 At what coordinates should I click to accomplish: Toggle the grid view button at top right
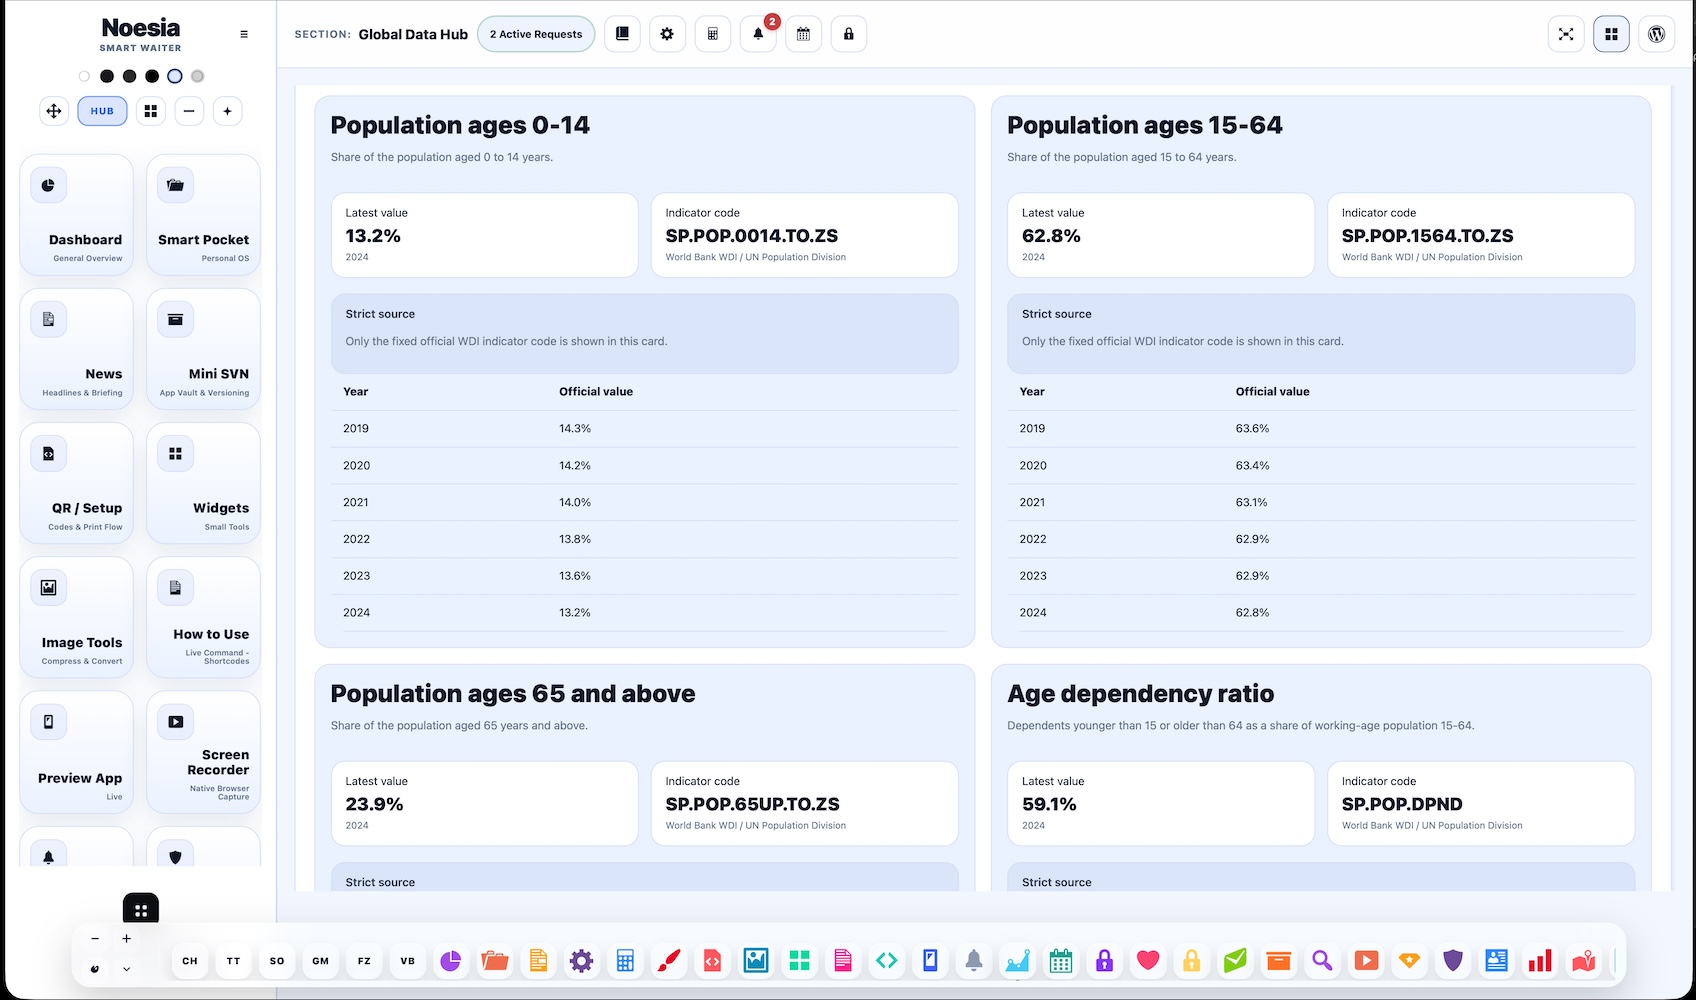pos(1611,34)
